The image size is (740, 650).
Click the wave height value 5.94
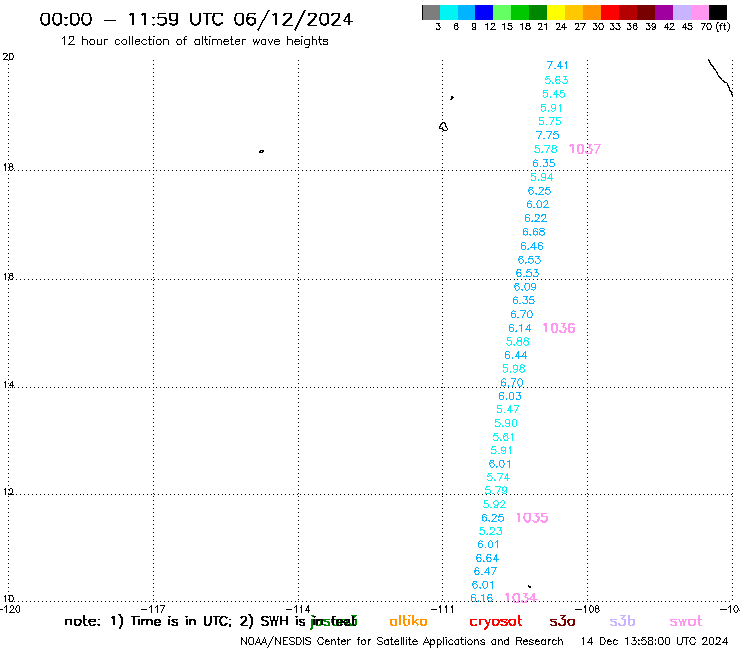pos(541,177)
